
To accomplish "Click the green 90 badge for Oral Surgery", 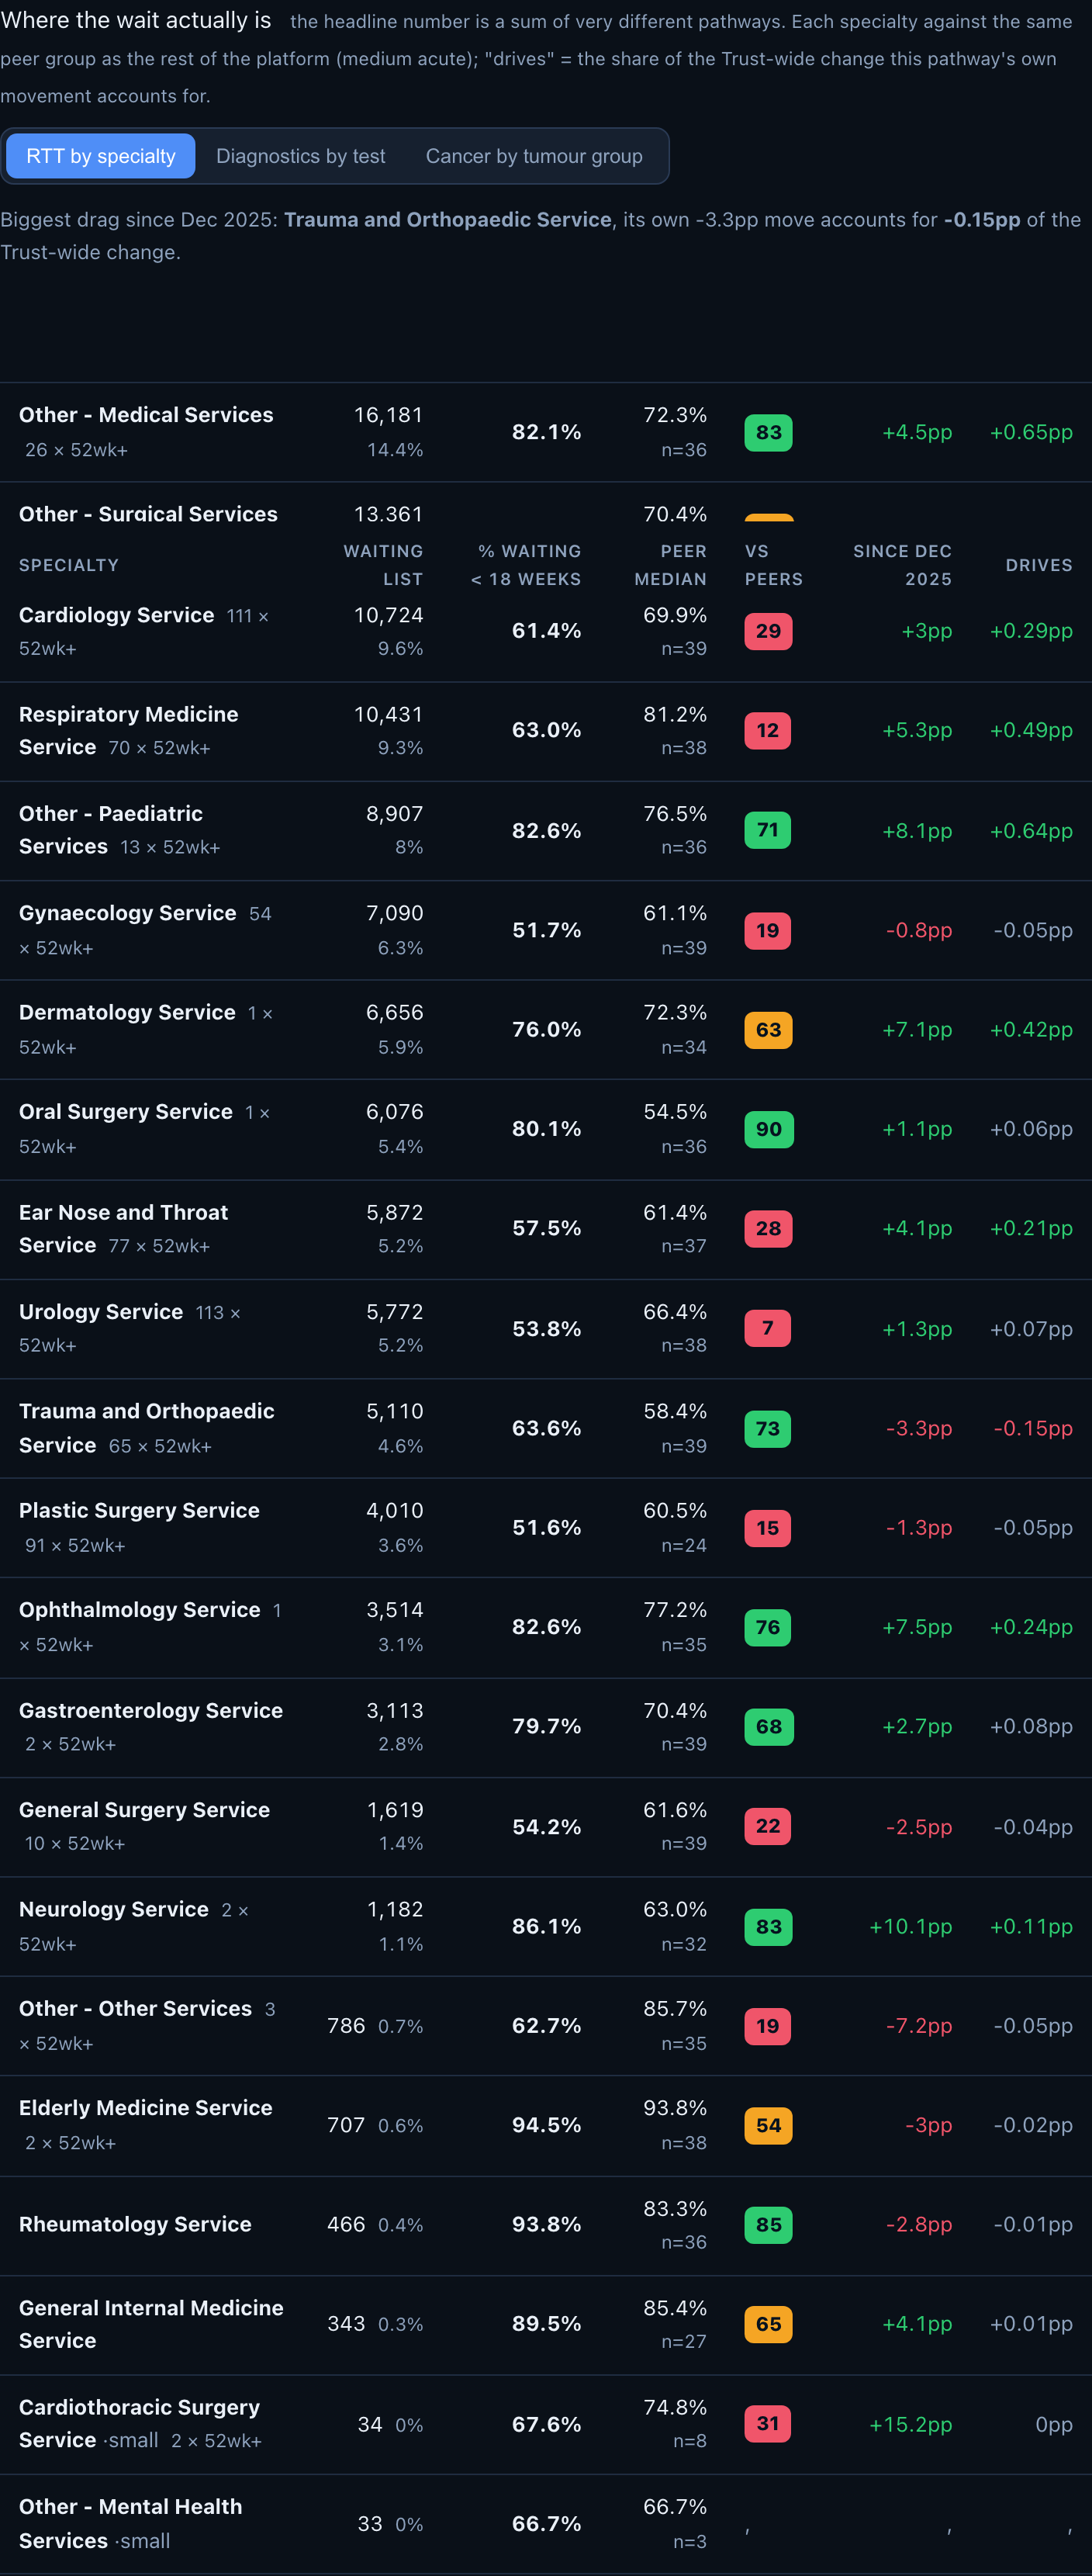I will (769, 1129).
